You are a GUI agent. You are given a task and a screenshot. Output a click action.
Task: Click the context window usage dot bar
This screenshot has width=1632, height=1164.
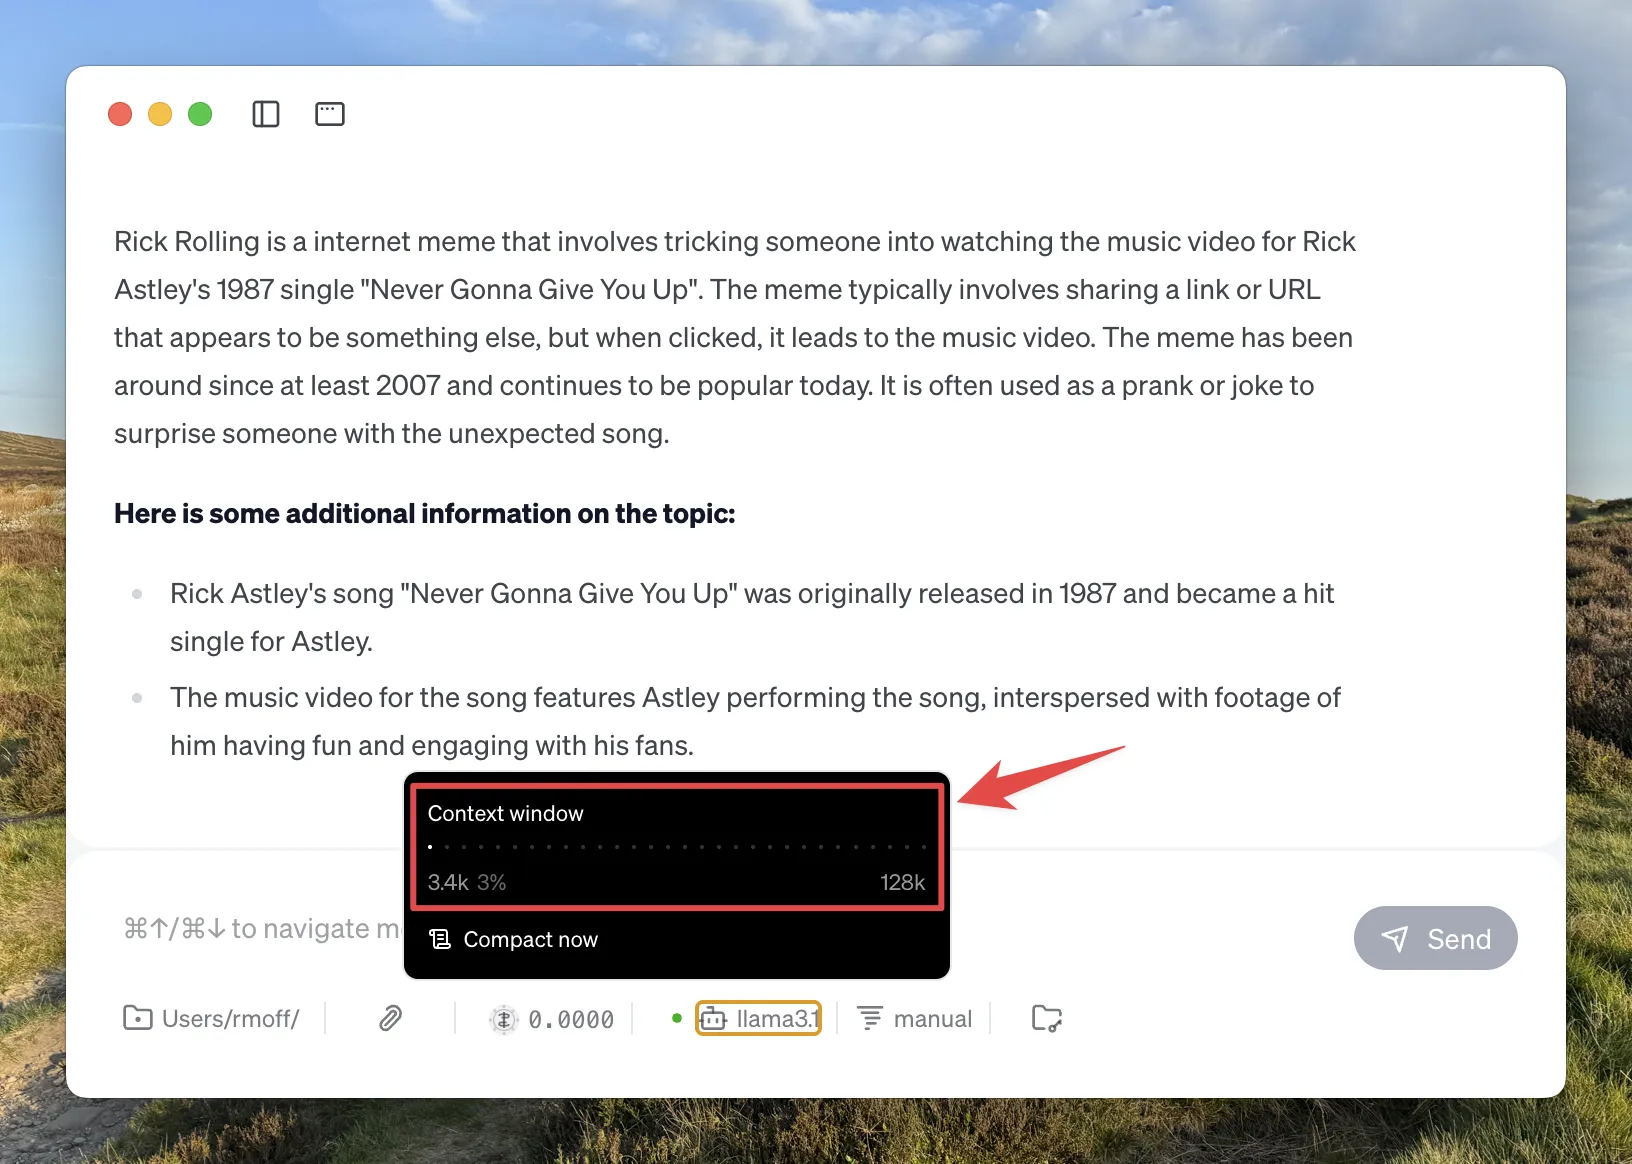pyautogui.click(x=677, y=847)
